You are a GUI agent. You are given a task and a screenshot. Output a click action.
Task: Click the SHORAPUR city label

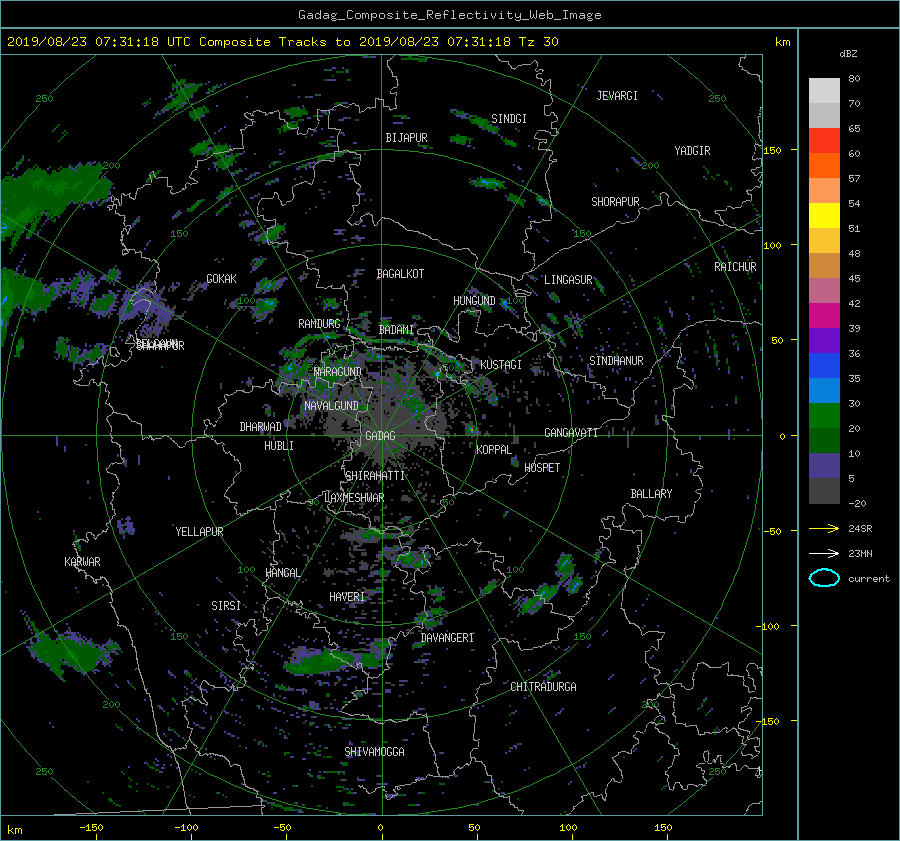pyautogui.click(x=615, y=202)
